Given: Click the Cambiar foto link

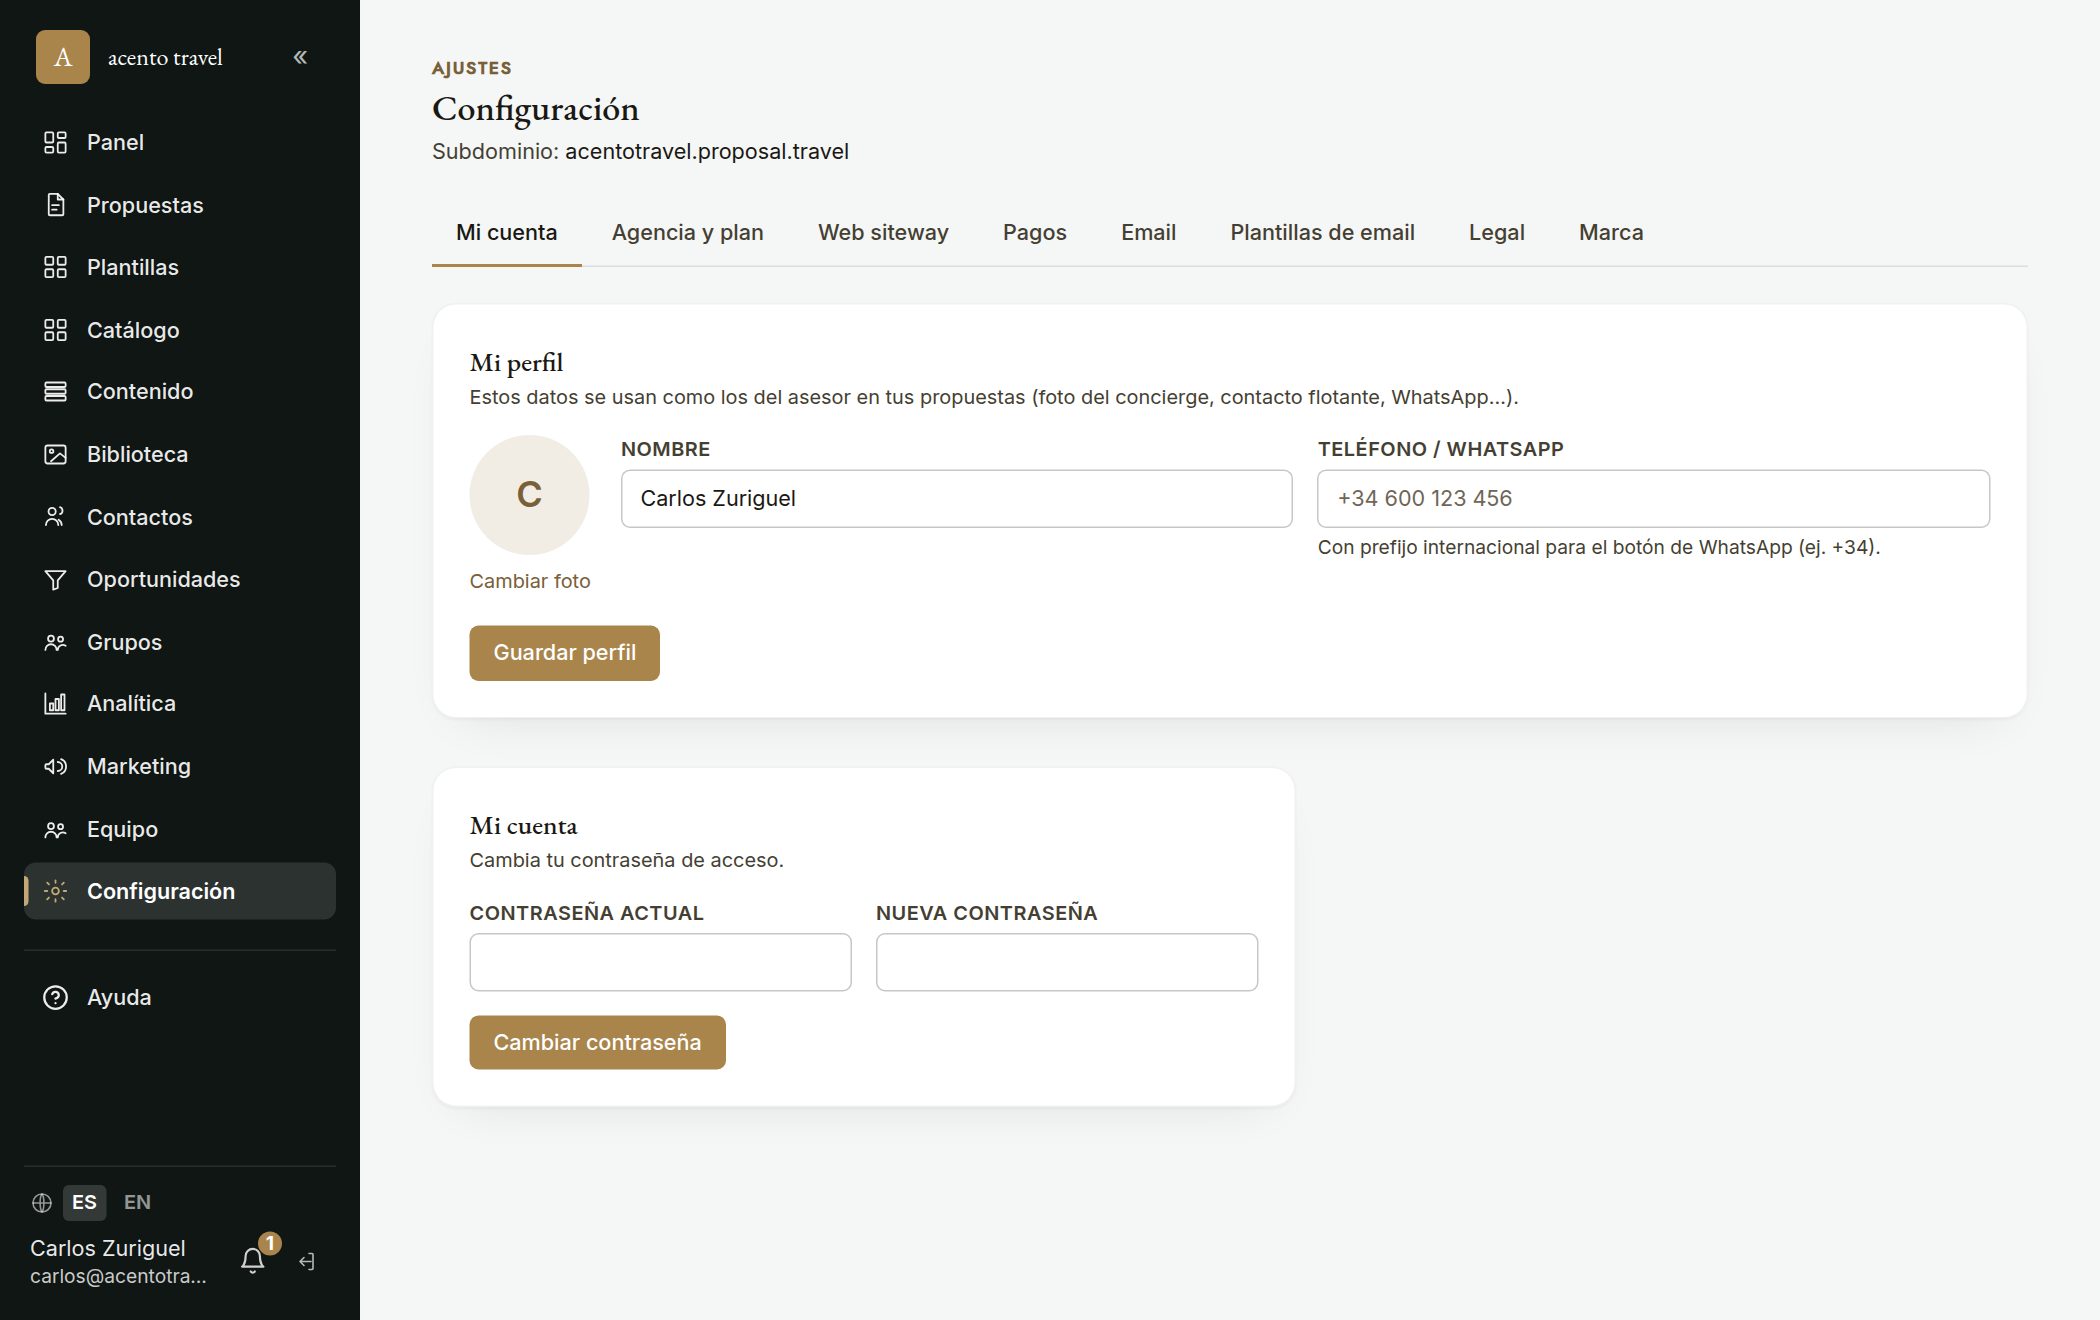Looking at the screenshot, I should point(530,581).
